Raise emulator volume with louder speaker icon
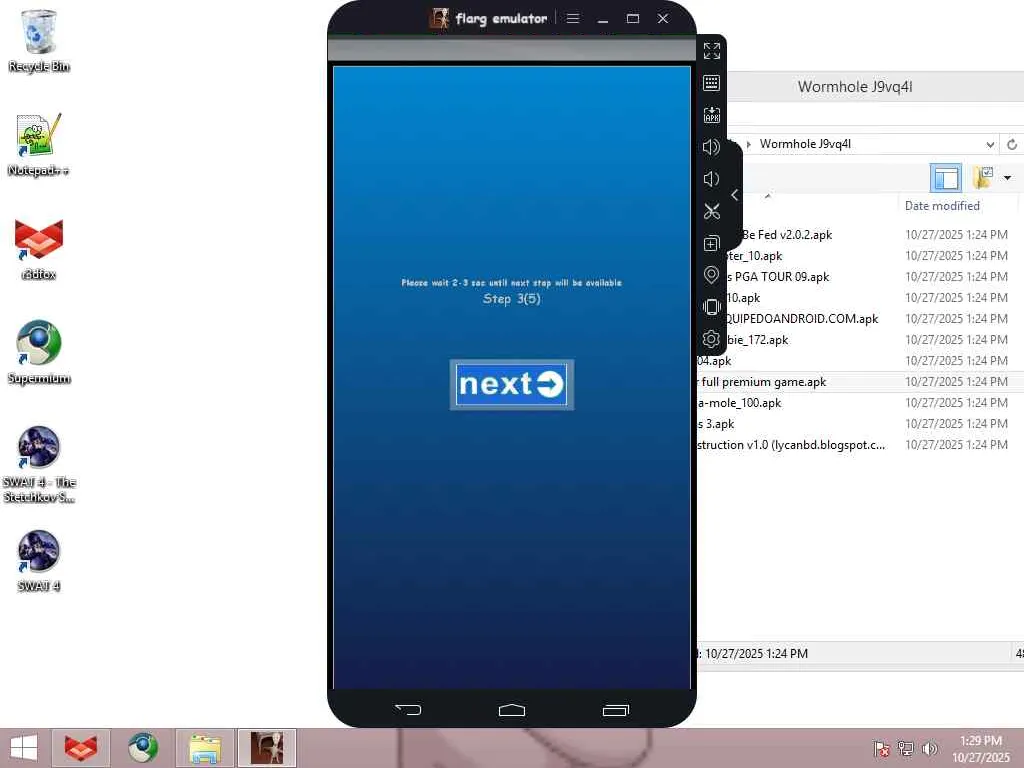Screen dimensions: 1024x768 (711, 147)
